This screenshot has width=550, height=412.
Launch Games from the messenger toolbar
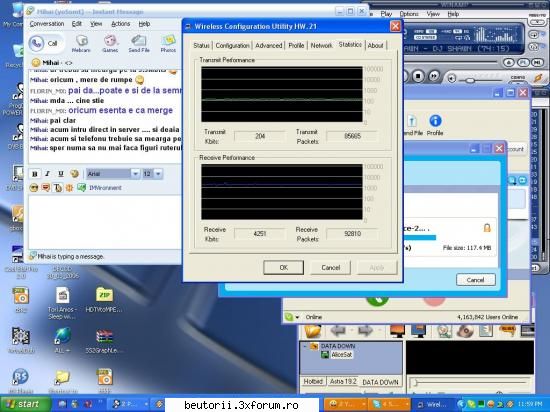click(110, 44)
